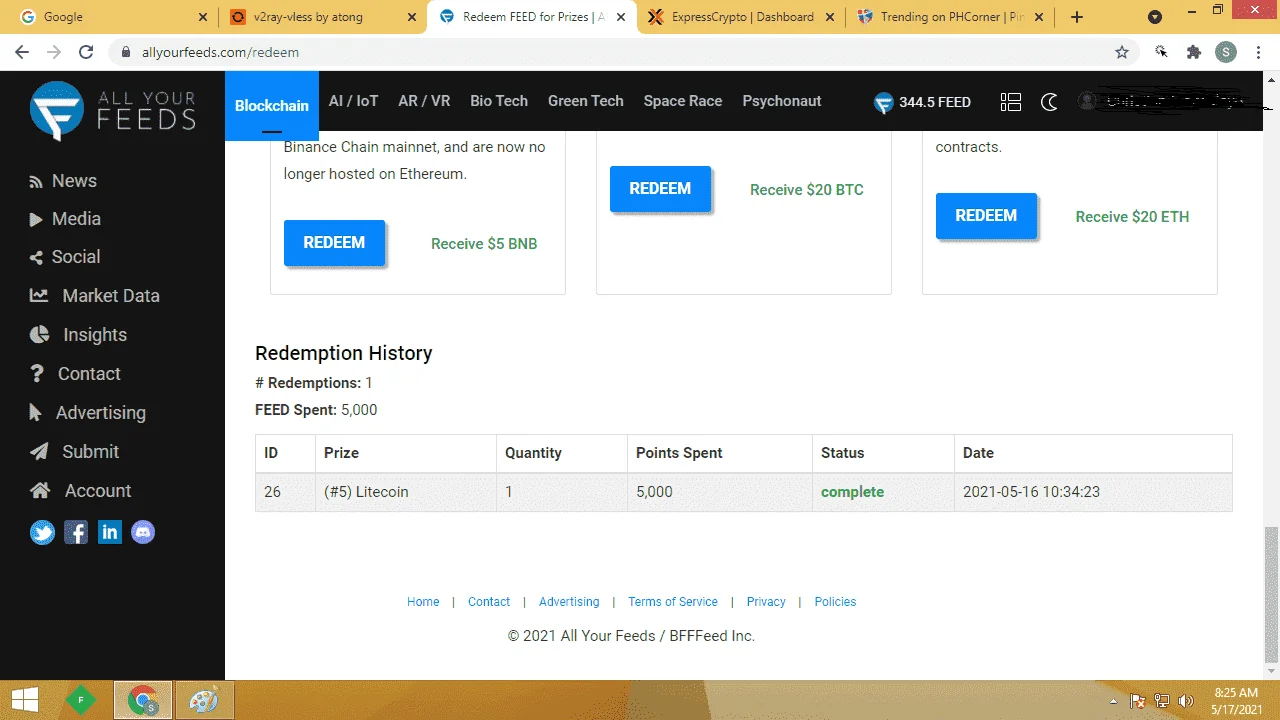Open Media in the sidebar
1280x720 pixels.
65,219
